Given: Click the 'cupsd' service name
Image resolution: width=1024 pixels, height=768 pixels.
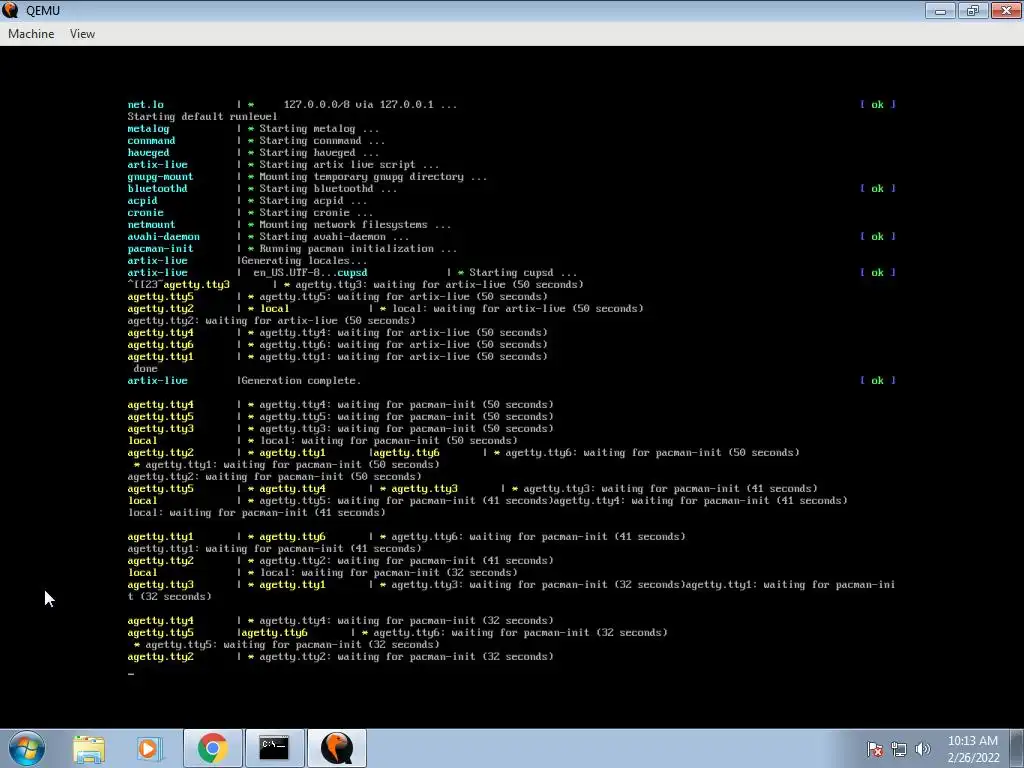Looking at the screenshot, I should (352, 273).
